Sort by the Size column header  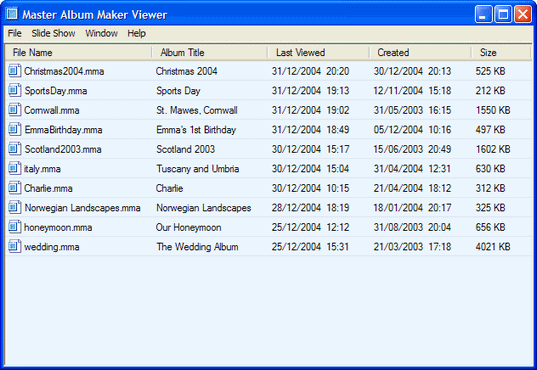[x=501, y=52]
